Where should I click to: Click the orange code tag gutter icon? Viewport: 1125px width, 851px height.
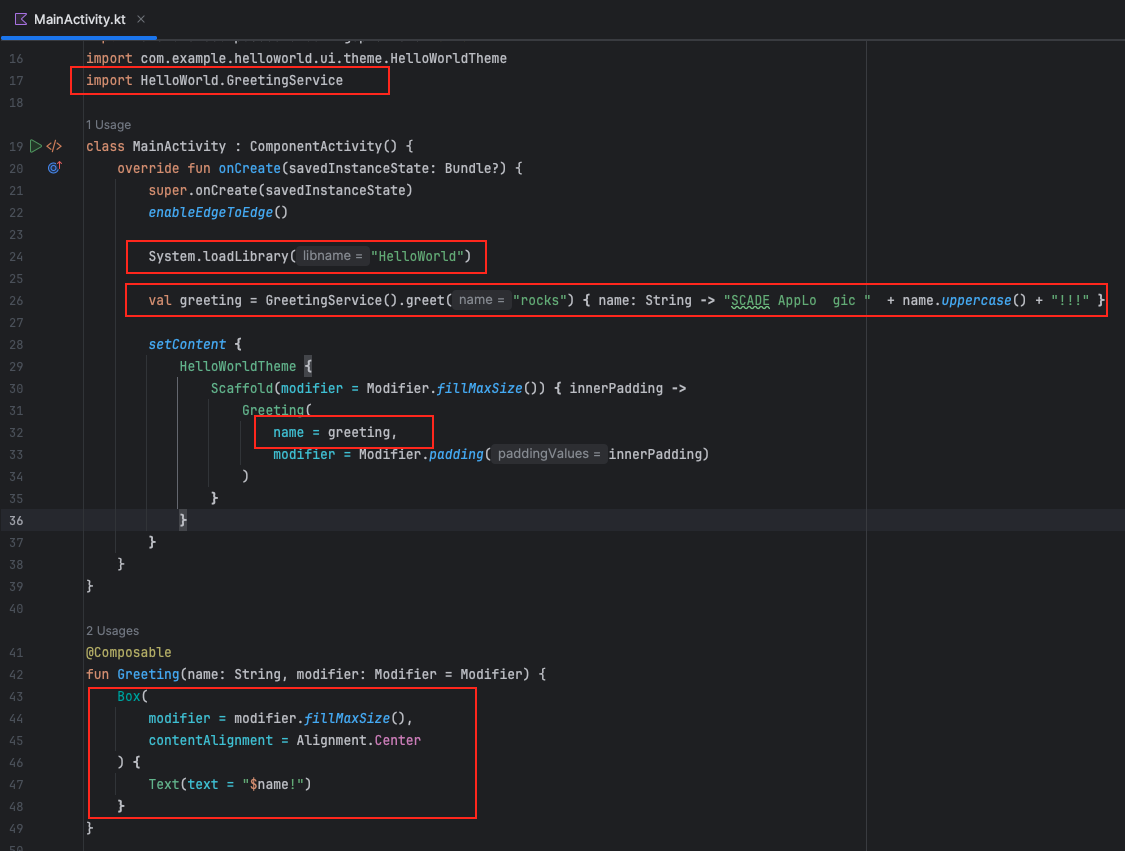click(x=54, y=146)
